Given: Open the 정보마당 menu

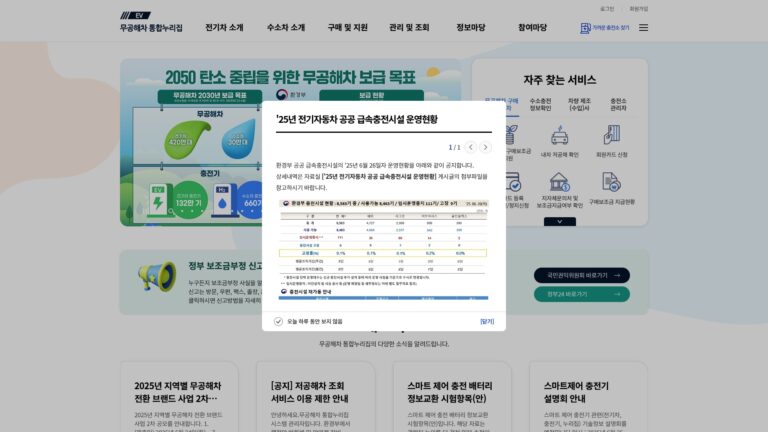Looking at the screenshot, I should pos(471,27).
